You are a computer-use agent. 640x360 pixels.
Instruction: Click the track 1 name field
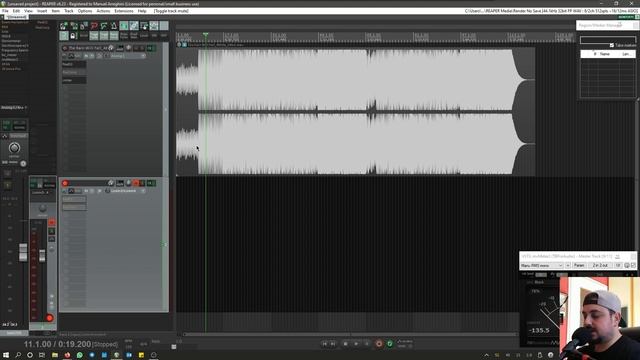coord(88,48)
